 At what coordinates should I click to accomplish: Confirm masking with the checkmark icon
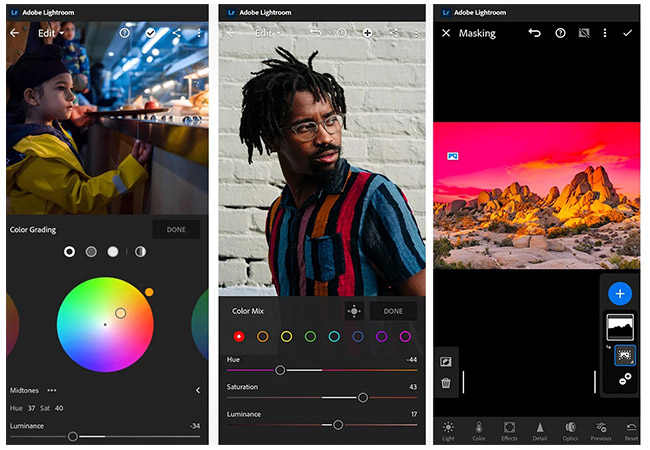tap(627, 33)
